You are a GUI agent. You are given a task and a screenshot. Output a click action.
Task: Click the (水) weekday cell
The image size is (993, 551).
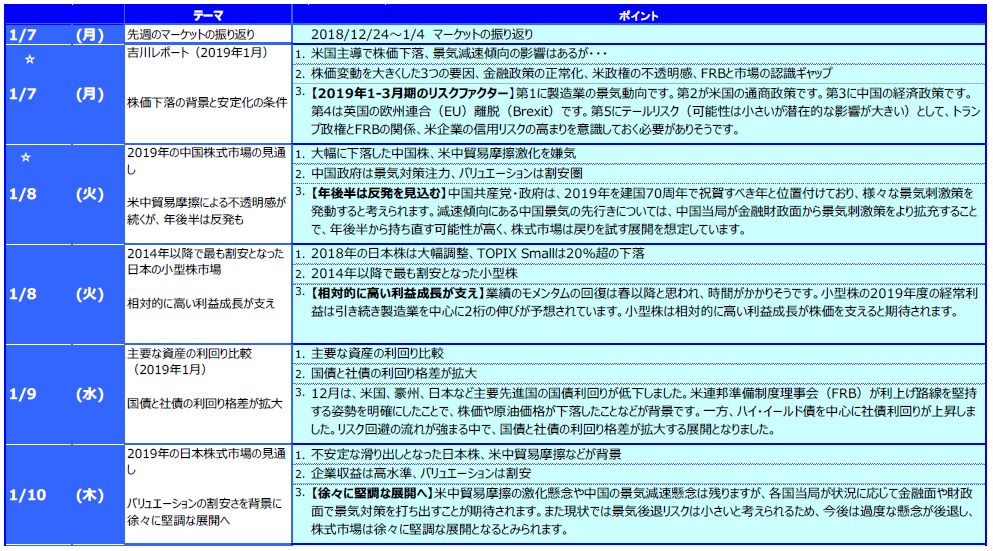(x=89, y=394)
